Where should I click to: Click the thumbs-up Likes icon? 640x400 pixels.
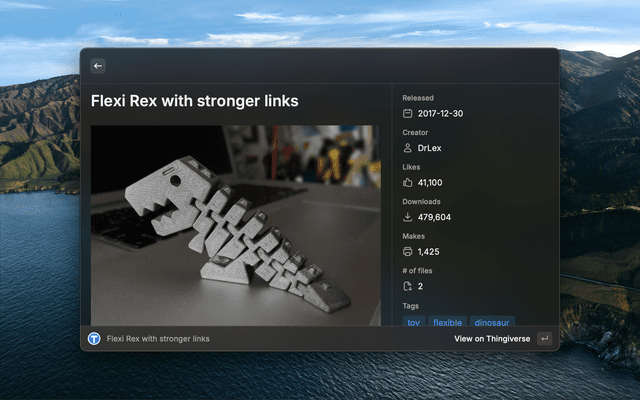pos(407,183)
